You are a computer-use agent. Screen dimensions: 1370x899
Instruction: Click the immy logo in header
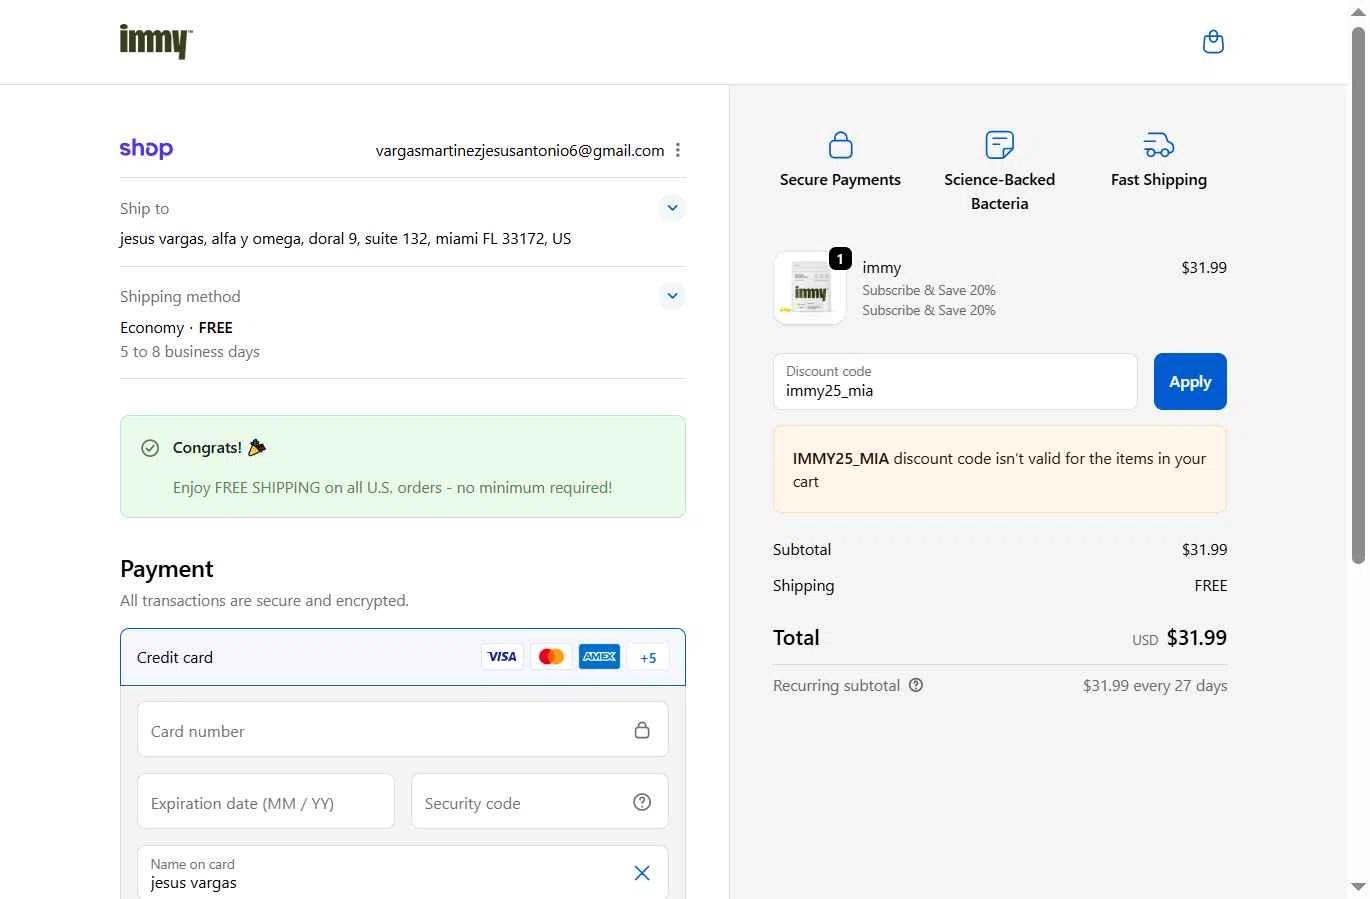tap(156, 42)
